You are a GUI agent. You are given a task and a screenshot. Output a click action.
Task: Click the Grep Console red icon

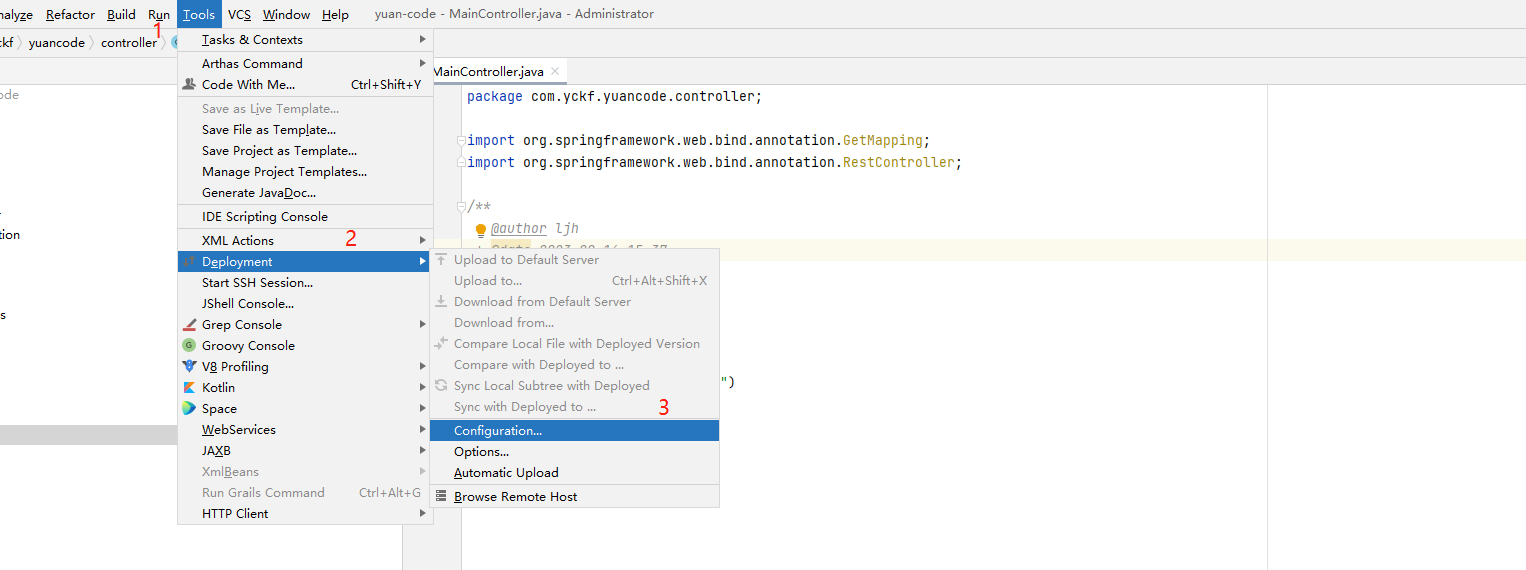point(189,325)
